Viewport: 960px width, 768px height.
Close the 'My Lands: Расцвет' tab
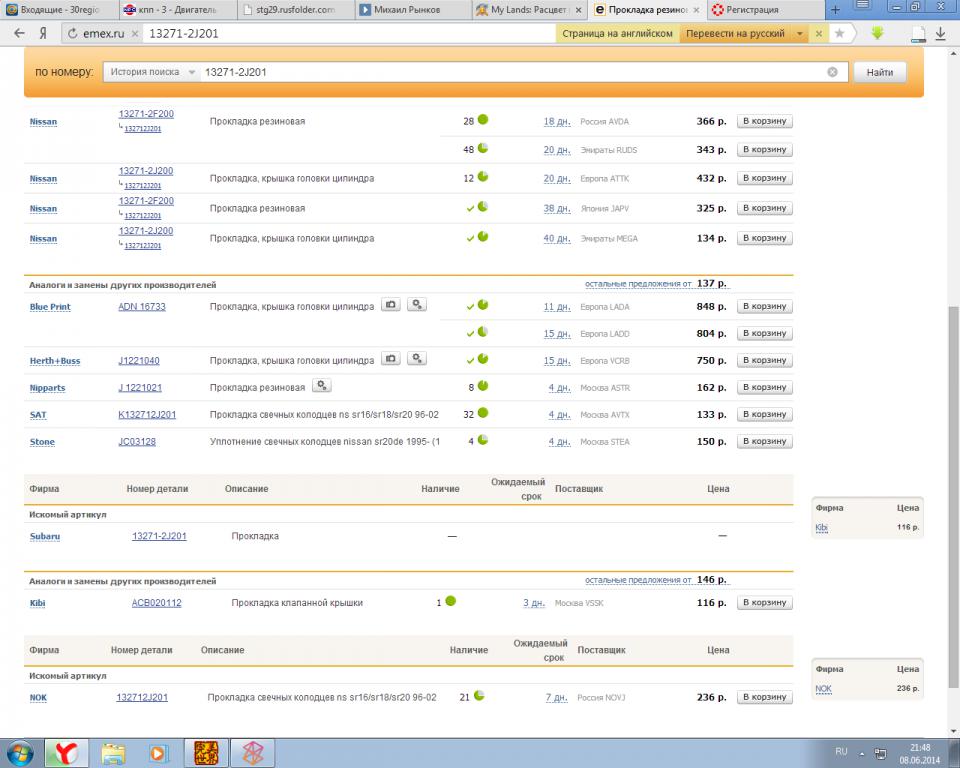pos(579,10)
